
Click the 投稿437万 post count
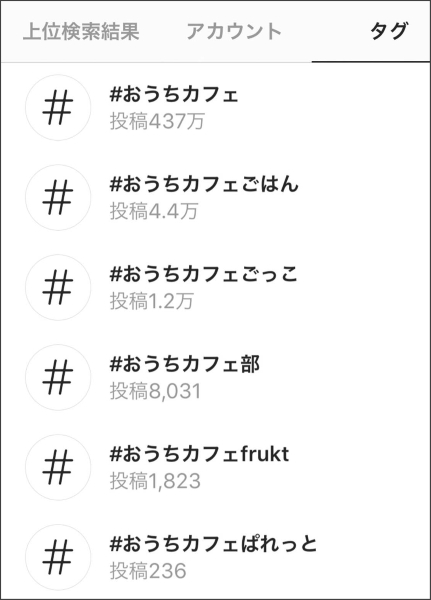157,121
